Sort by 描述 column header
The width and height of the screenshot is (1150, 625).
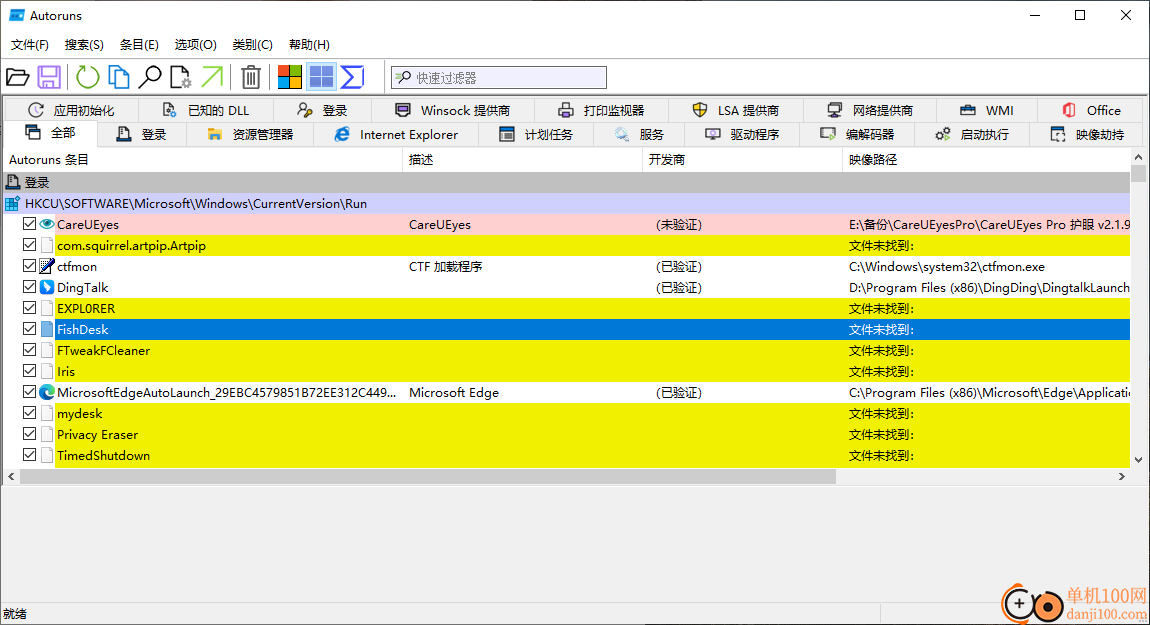coord(522,159)
